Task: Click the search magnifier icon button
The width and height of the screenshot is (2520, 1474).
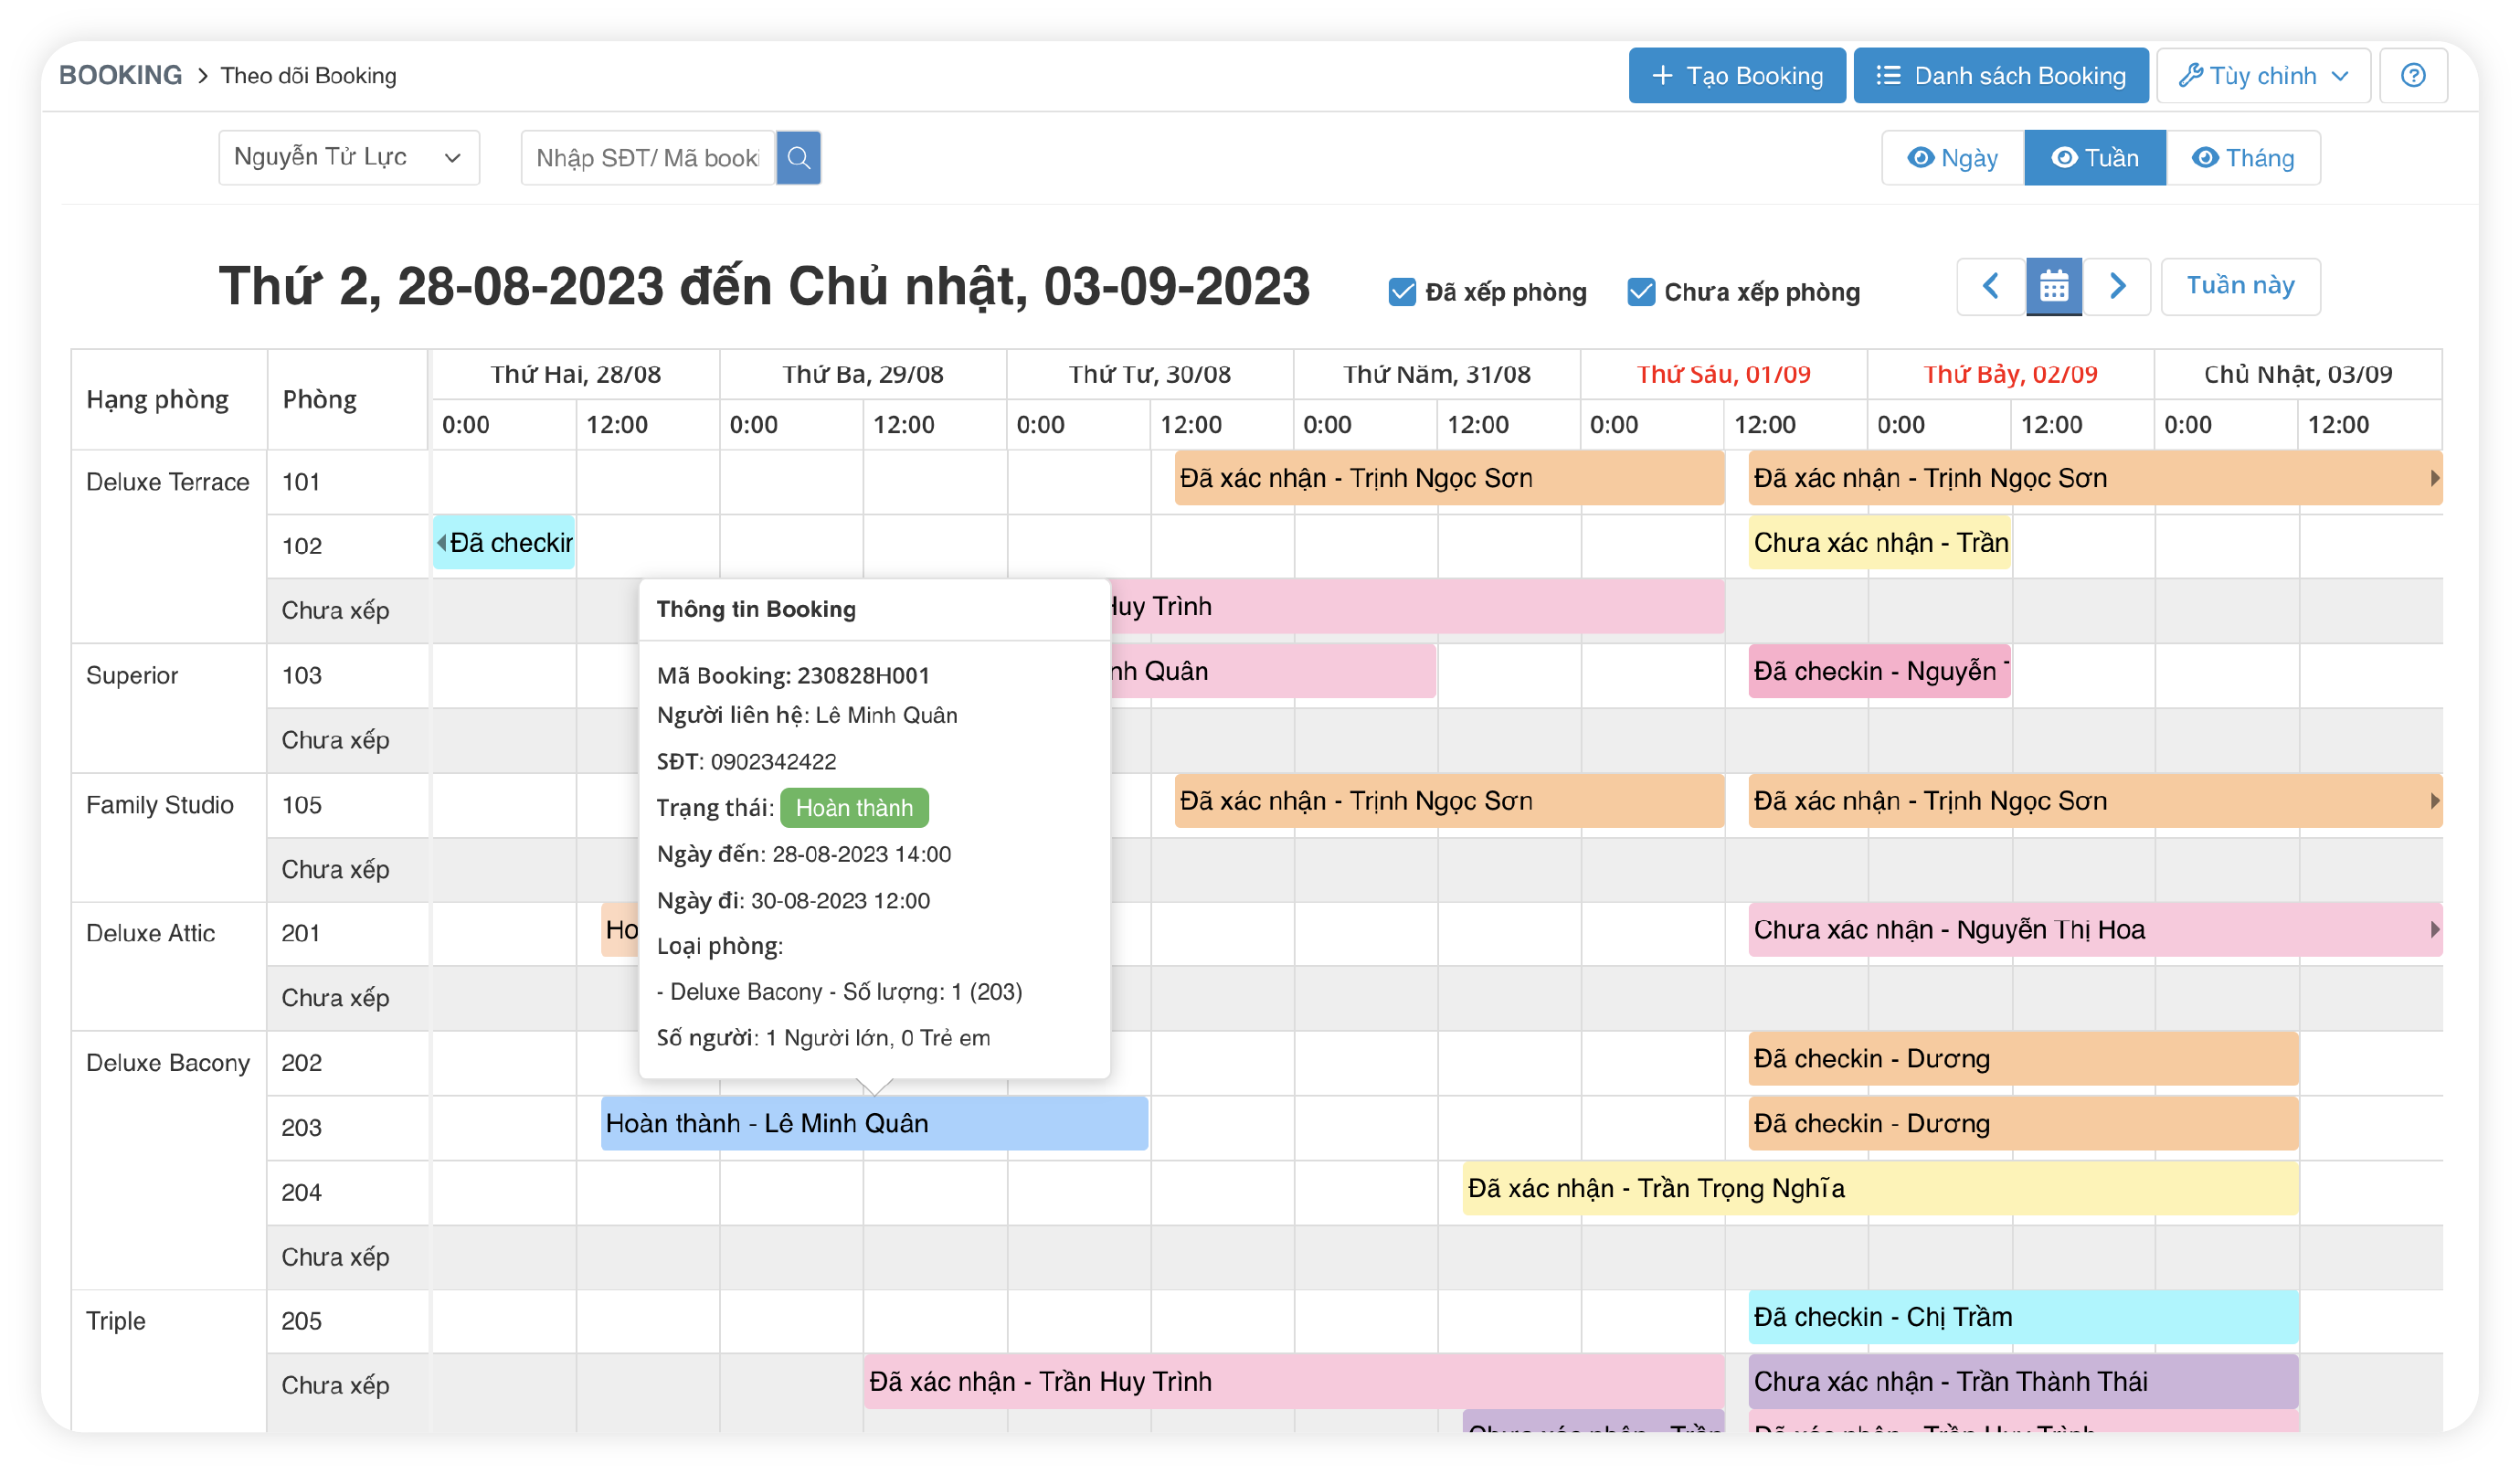Action: [x=798, y=158]
